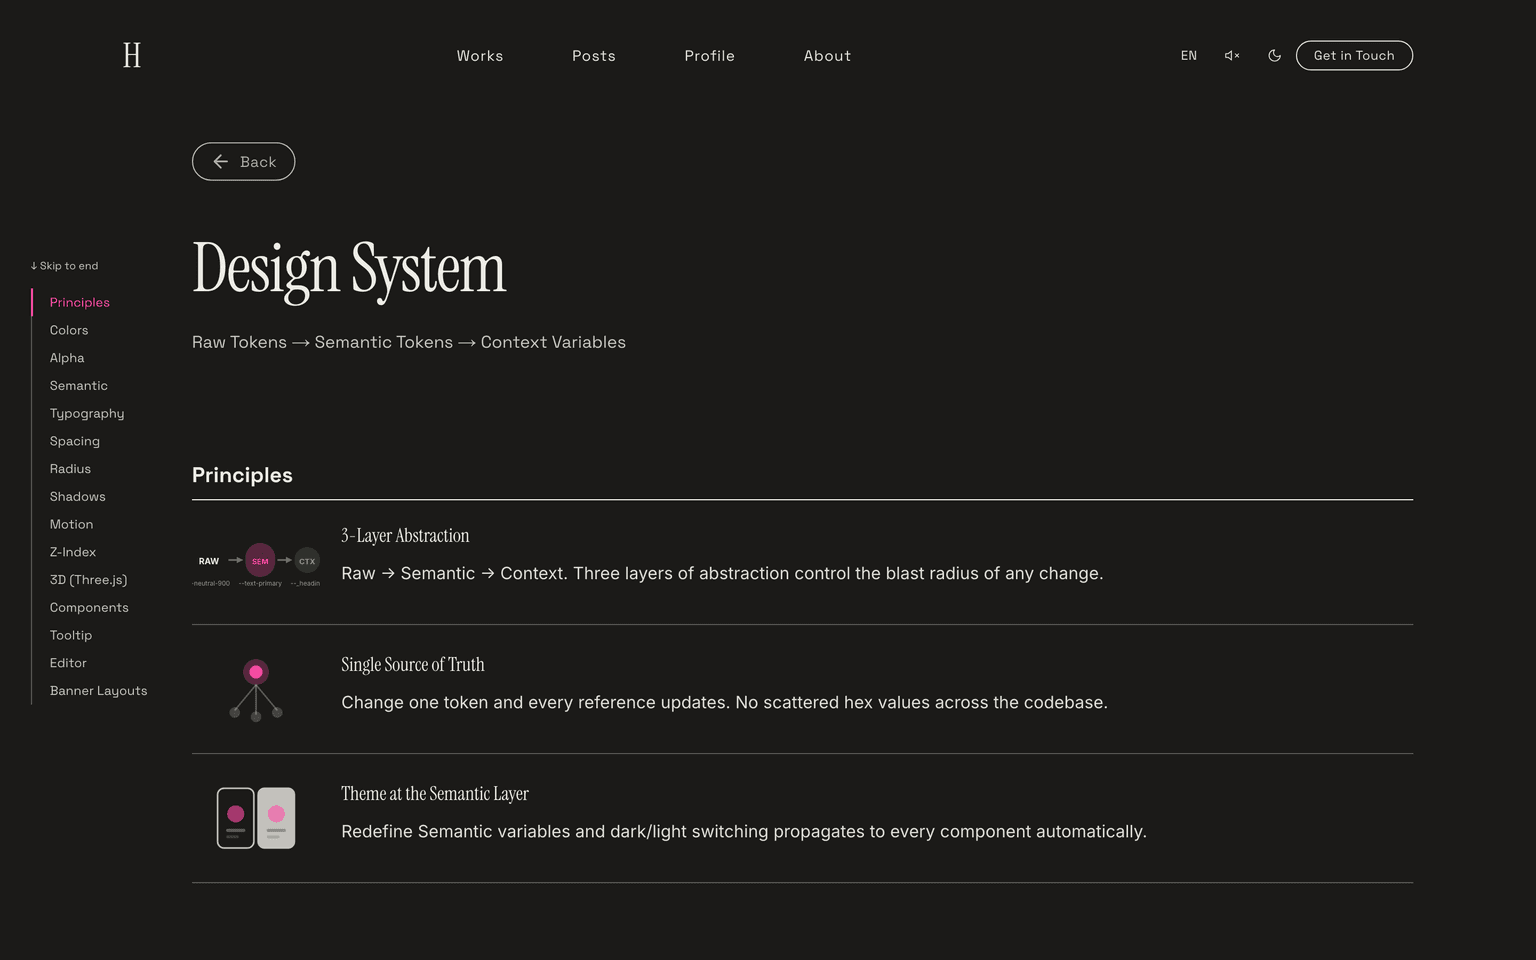
Task: Toggle the sound mute icon
Action: click(x=1232, y=56)
